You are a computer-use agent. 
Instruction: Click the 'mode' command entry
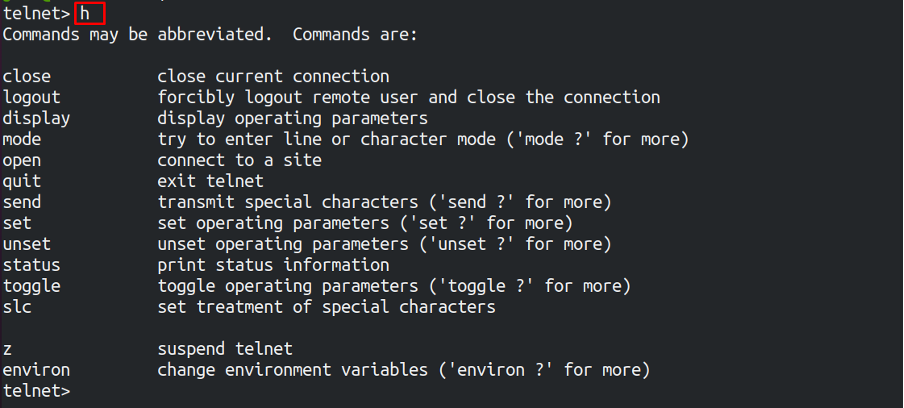[22, 139]
